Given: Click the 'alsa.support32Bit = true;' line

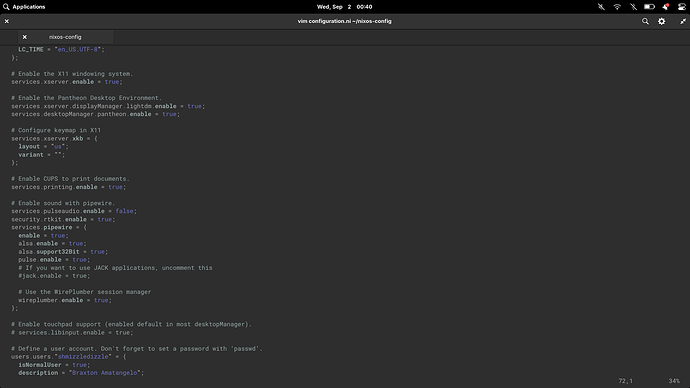Looking at the screenshot, I should tap(63, 252).
